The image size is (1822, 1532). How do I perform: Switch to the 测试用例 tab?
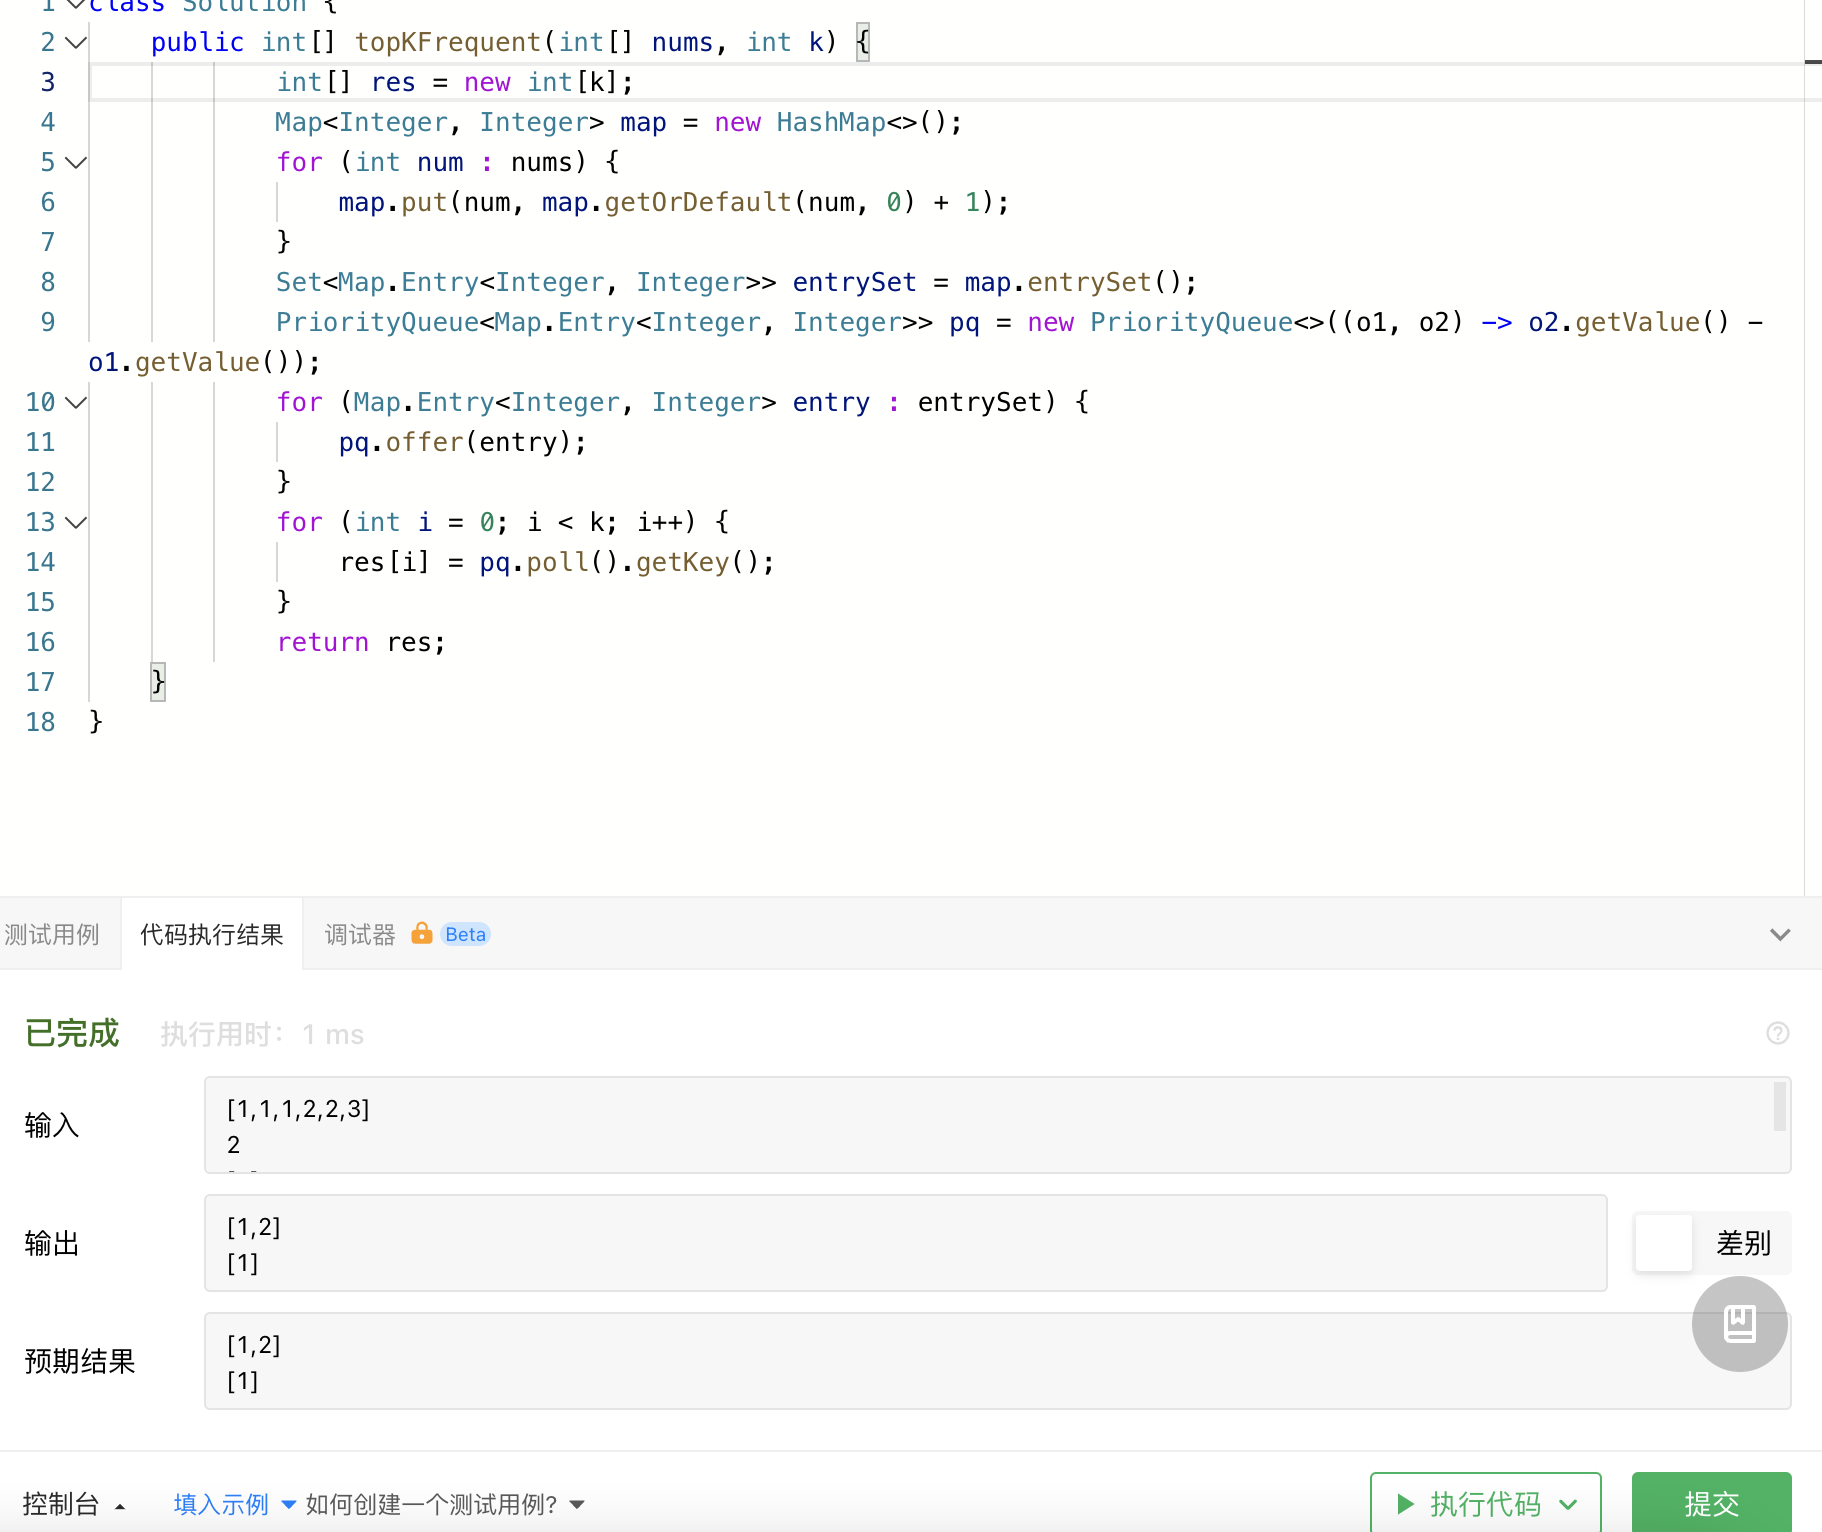click(x=52, y=933)
